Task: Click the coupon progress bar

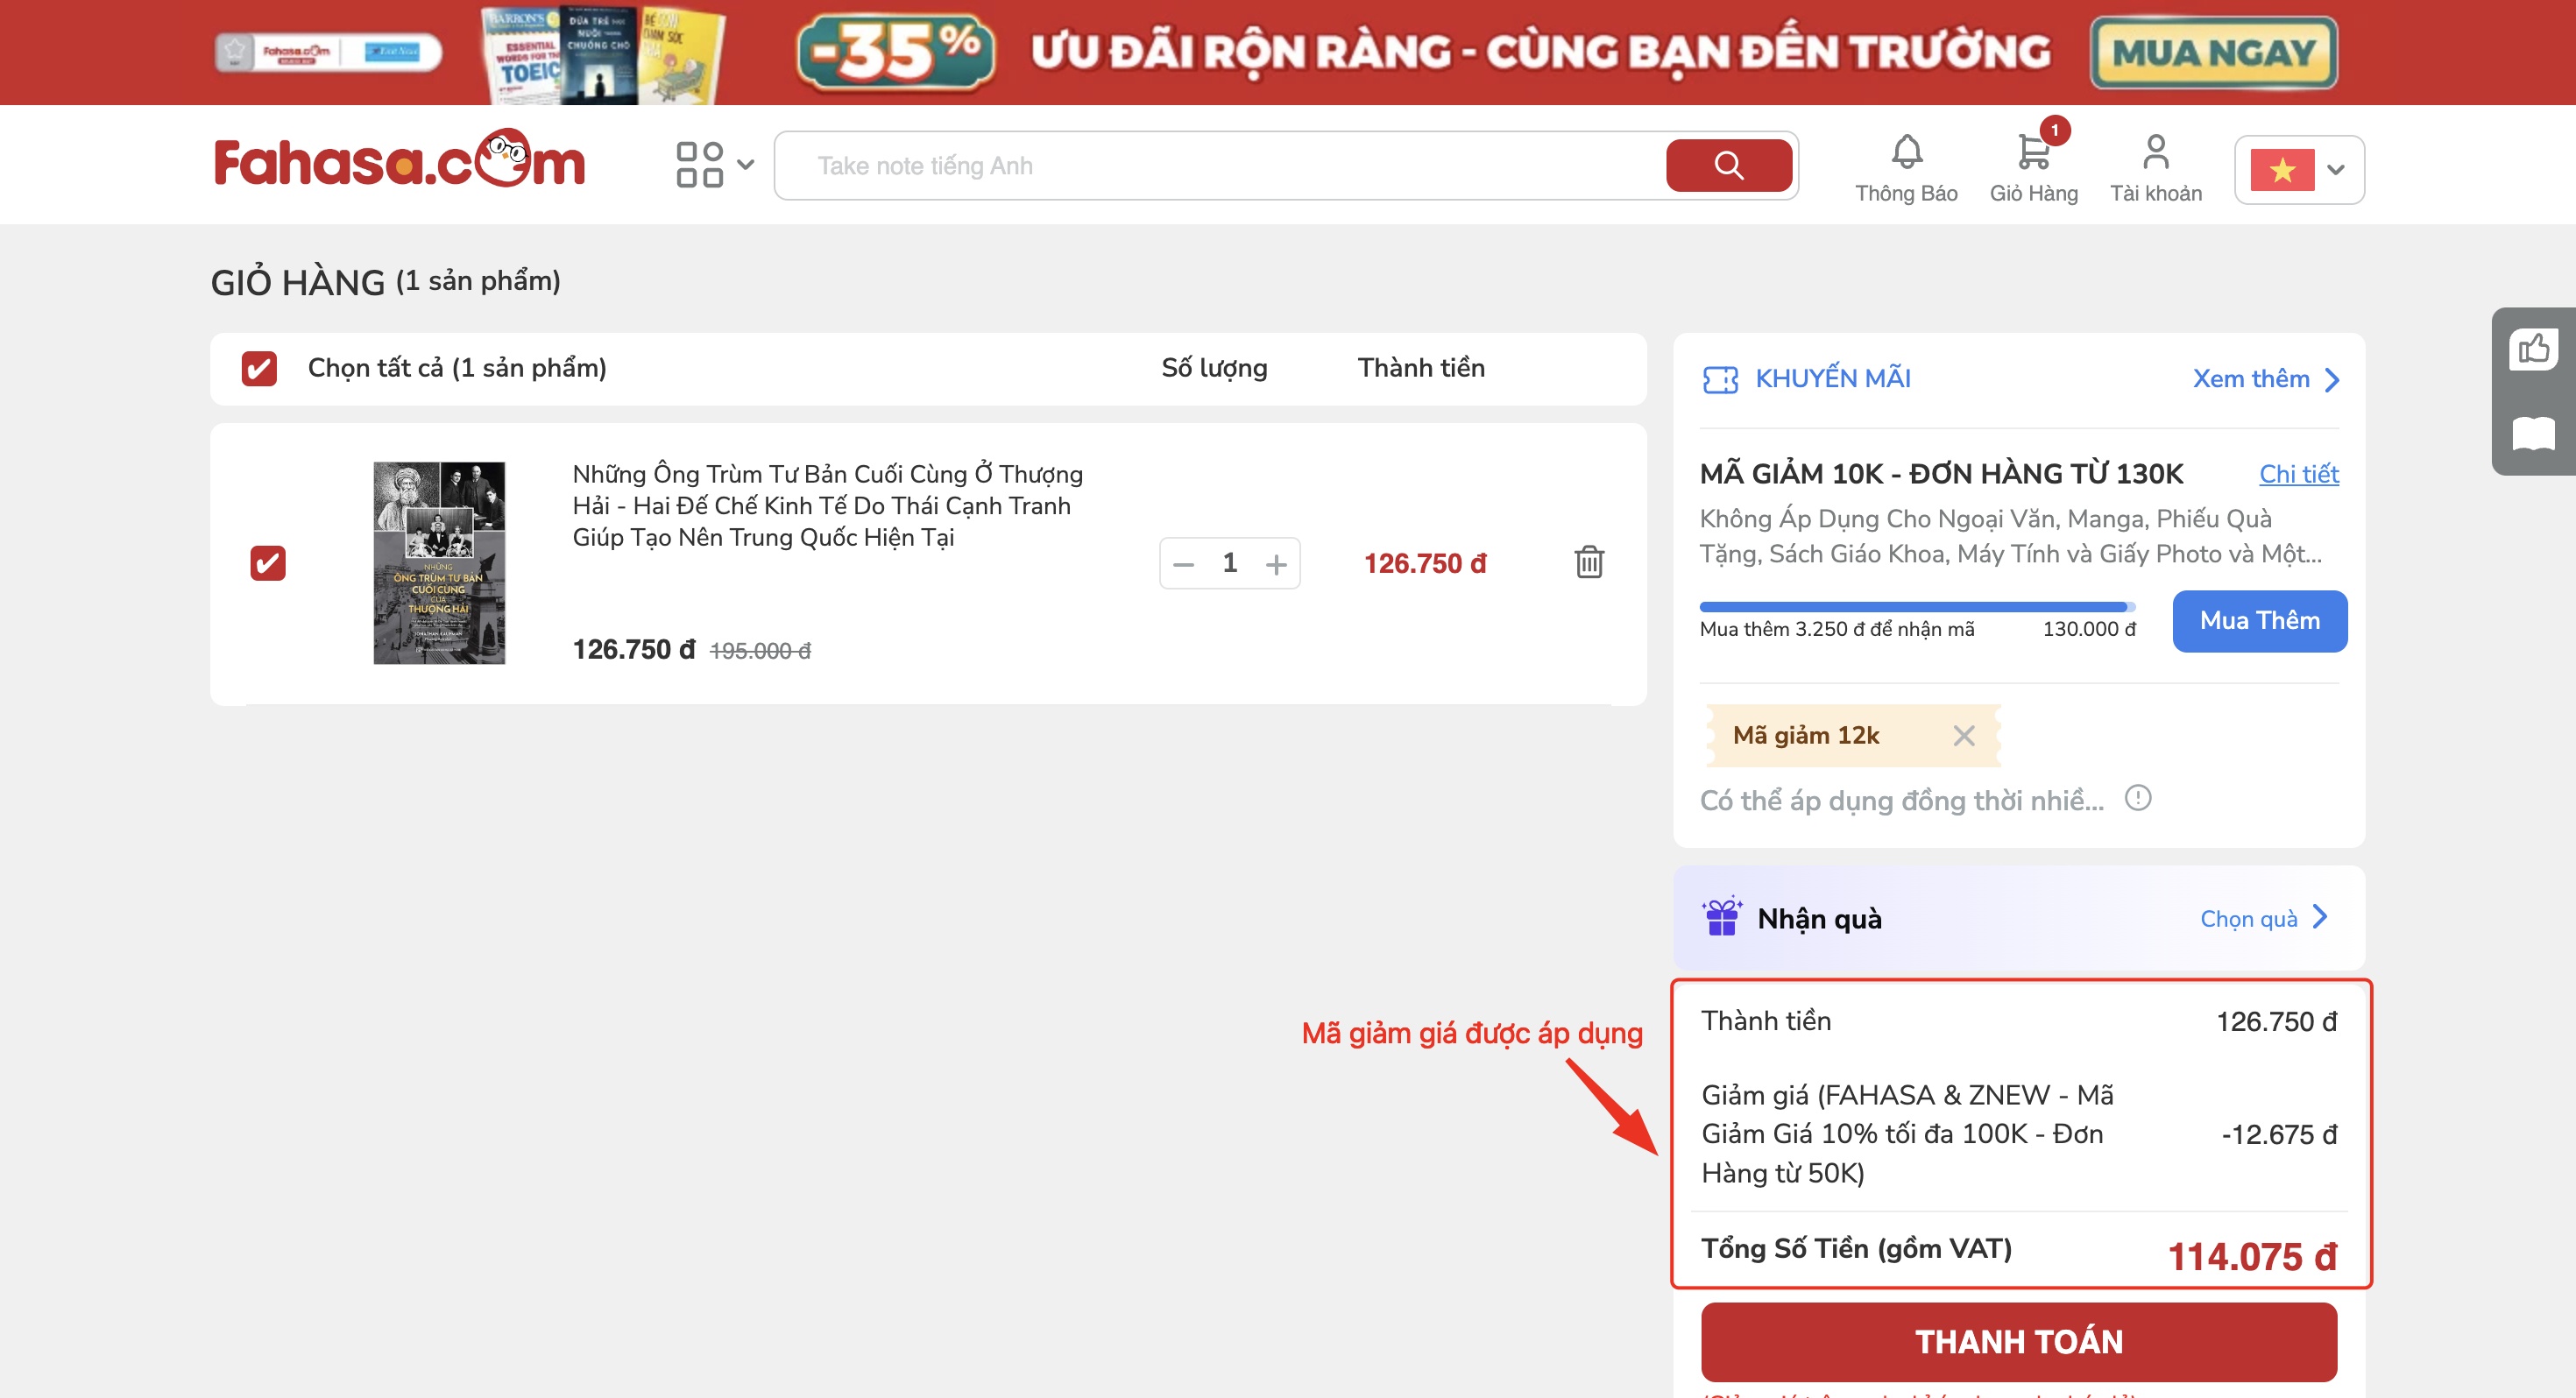Action: [1917, 607]
